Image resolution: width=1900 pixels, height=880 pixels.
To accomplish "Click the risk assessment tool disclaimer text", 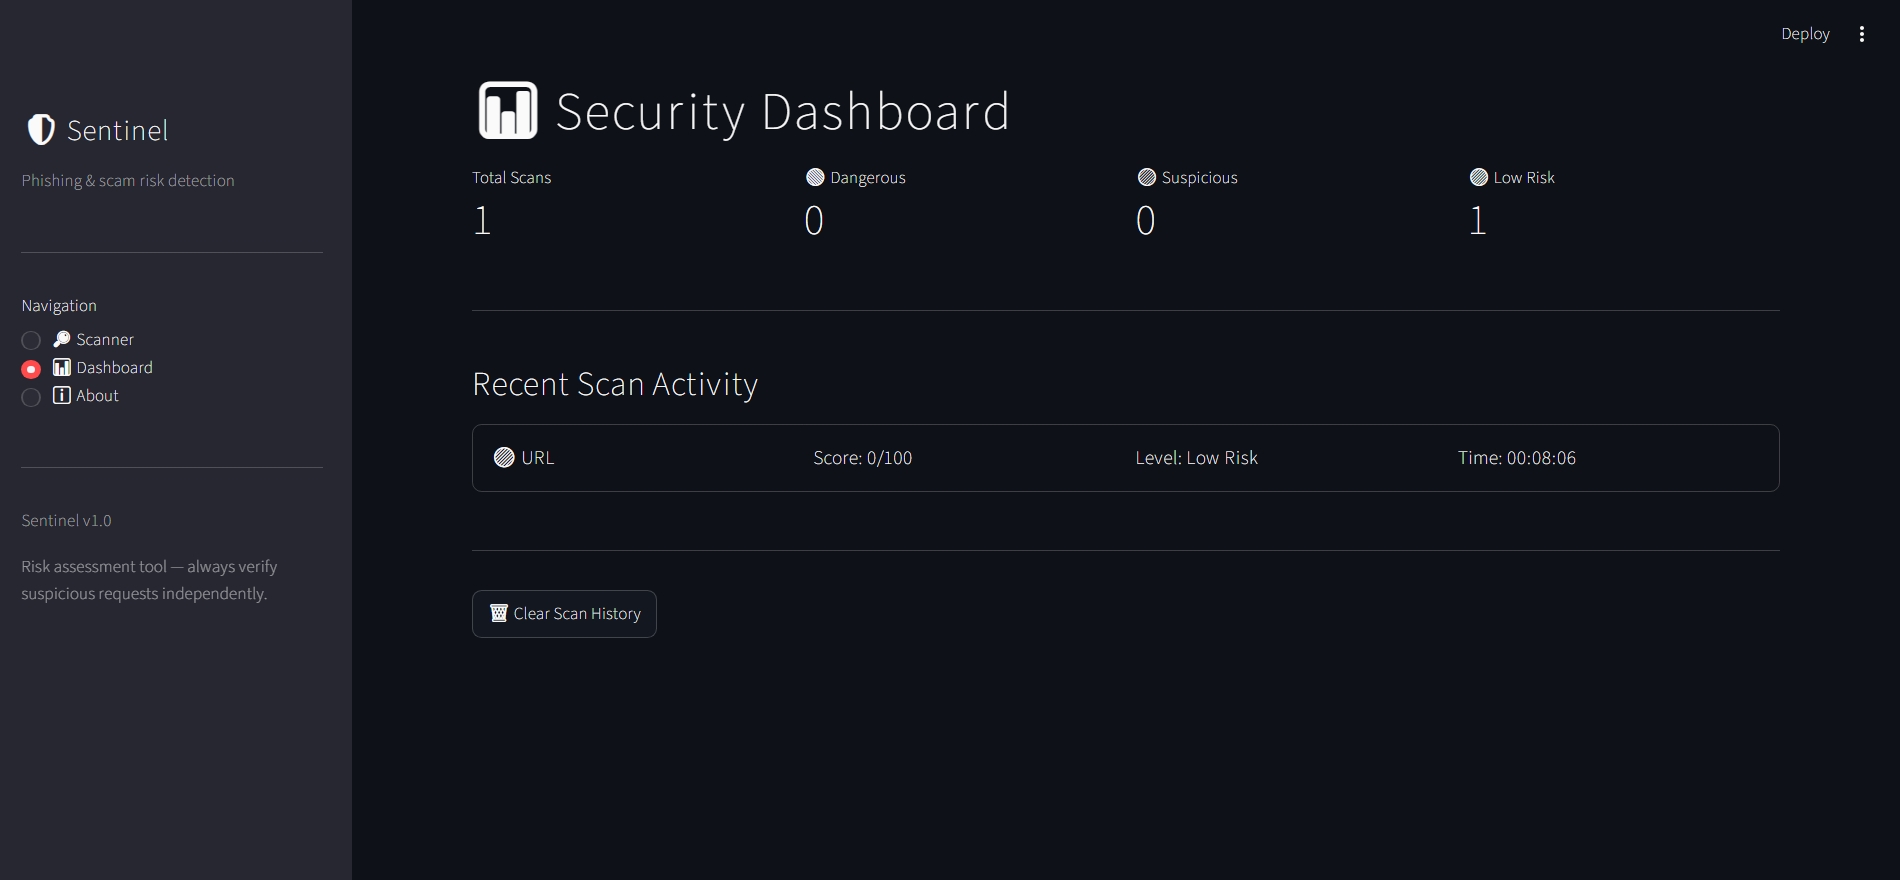I will point(150,580).
